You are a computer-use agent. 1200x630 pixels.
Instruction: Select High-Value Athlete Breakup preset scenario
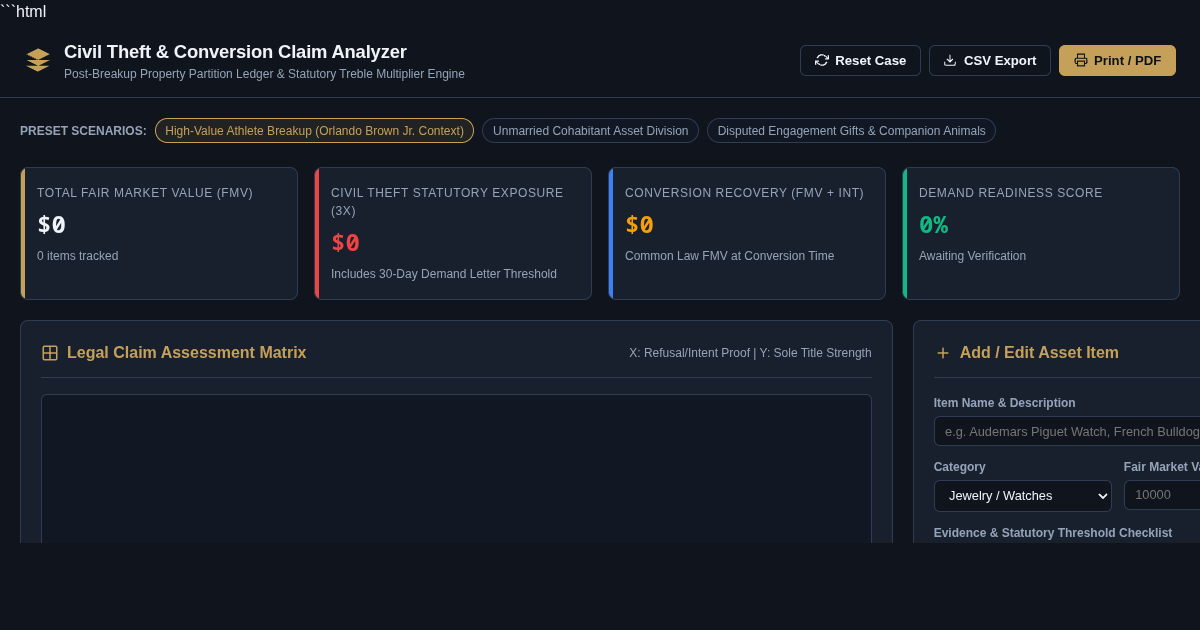click(314, 131)
